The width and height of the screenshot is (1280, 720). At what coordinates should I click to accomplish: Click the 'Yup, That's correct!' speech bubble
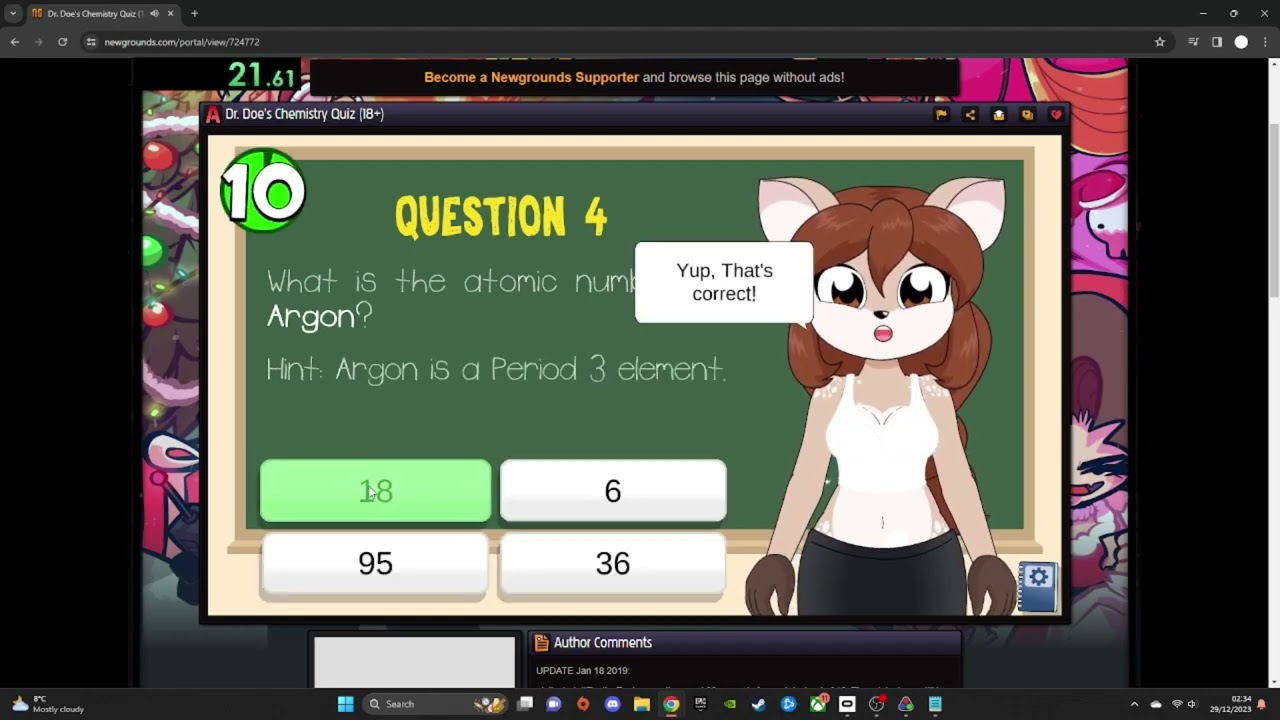coord(724,282)
